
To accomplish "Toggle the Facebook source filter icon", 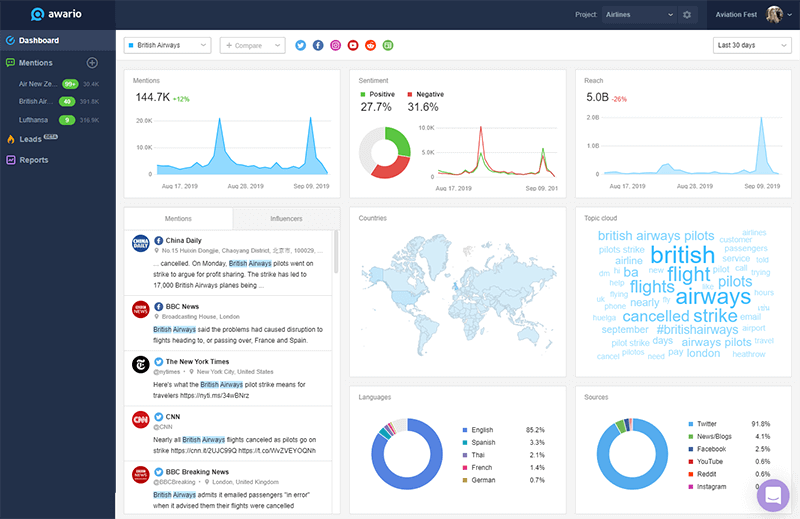I will 318,45.
